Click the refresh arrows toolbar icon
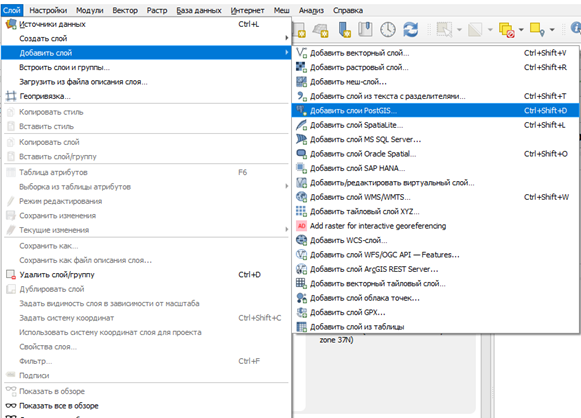This screenshot has width=581, height=418. pyautogui.click(x=411, y=29)
